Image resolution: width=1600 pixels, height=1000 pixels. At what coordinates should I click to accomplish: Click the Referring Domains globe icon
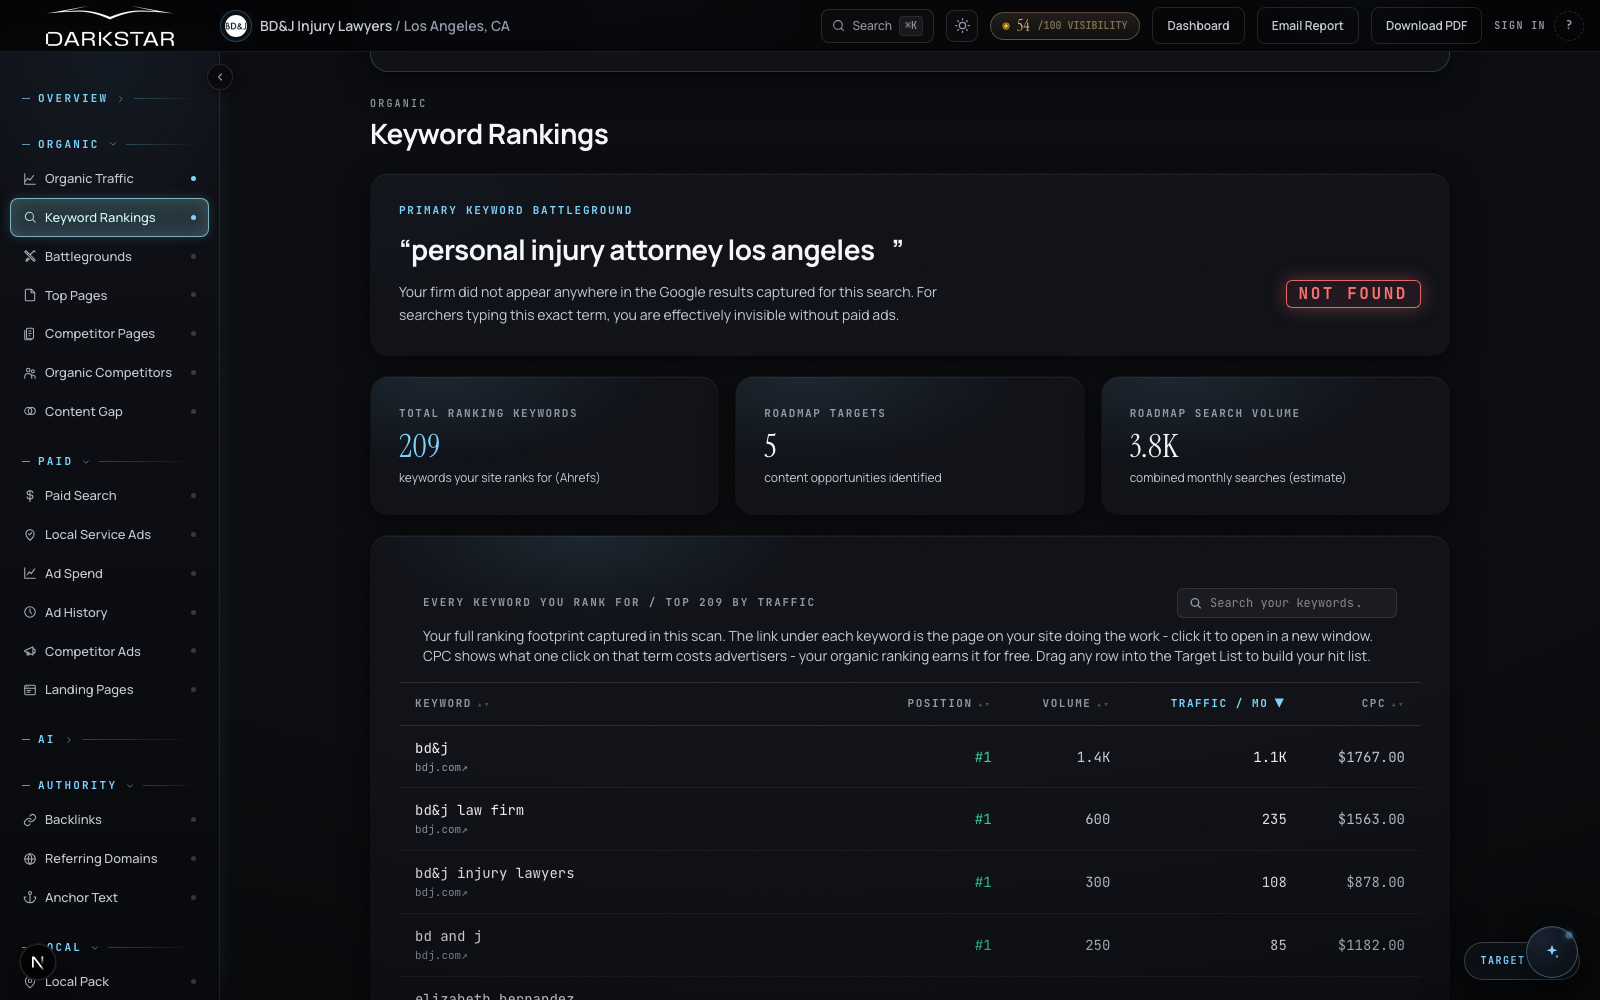tap(30, 859)
